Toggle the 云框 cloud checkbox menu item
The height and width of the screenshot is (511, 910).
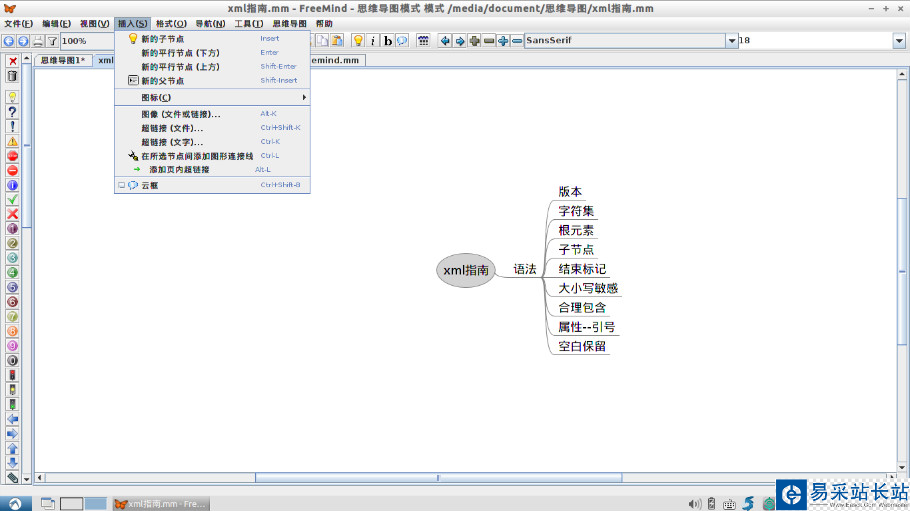(x=212, y=185)
